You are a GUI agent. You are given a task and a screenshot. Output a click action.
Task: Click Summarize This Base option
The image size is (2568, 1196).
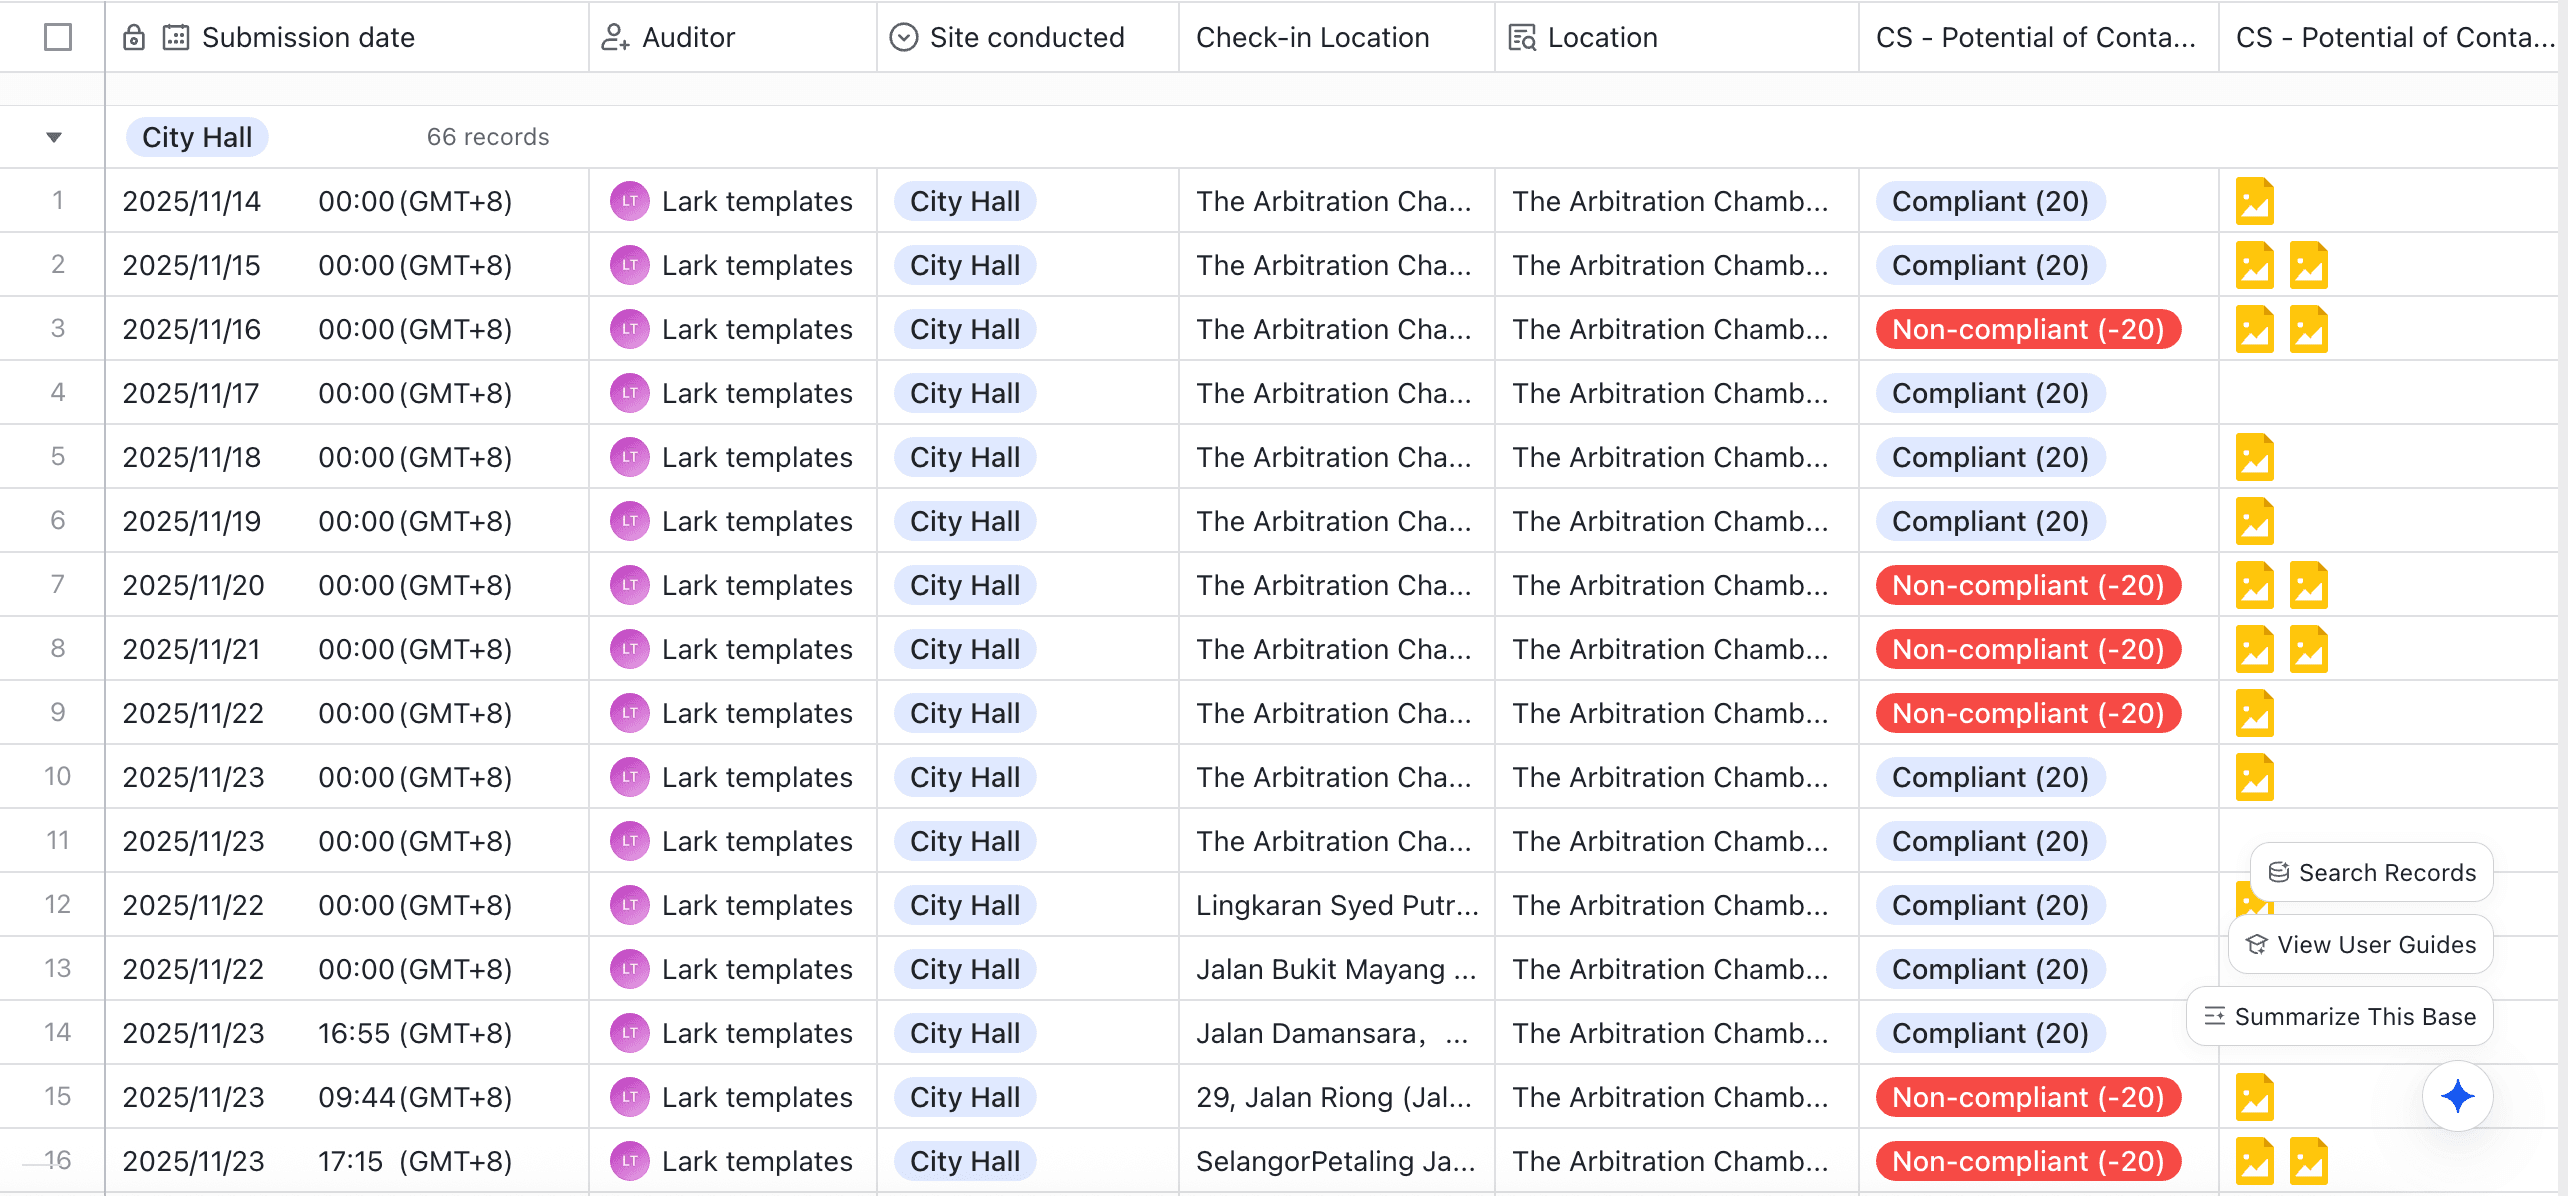coord(2340,1017)
